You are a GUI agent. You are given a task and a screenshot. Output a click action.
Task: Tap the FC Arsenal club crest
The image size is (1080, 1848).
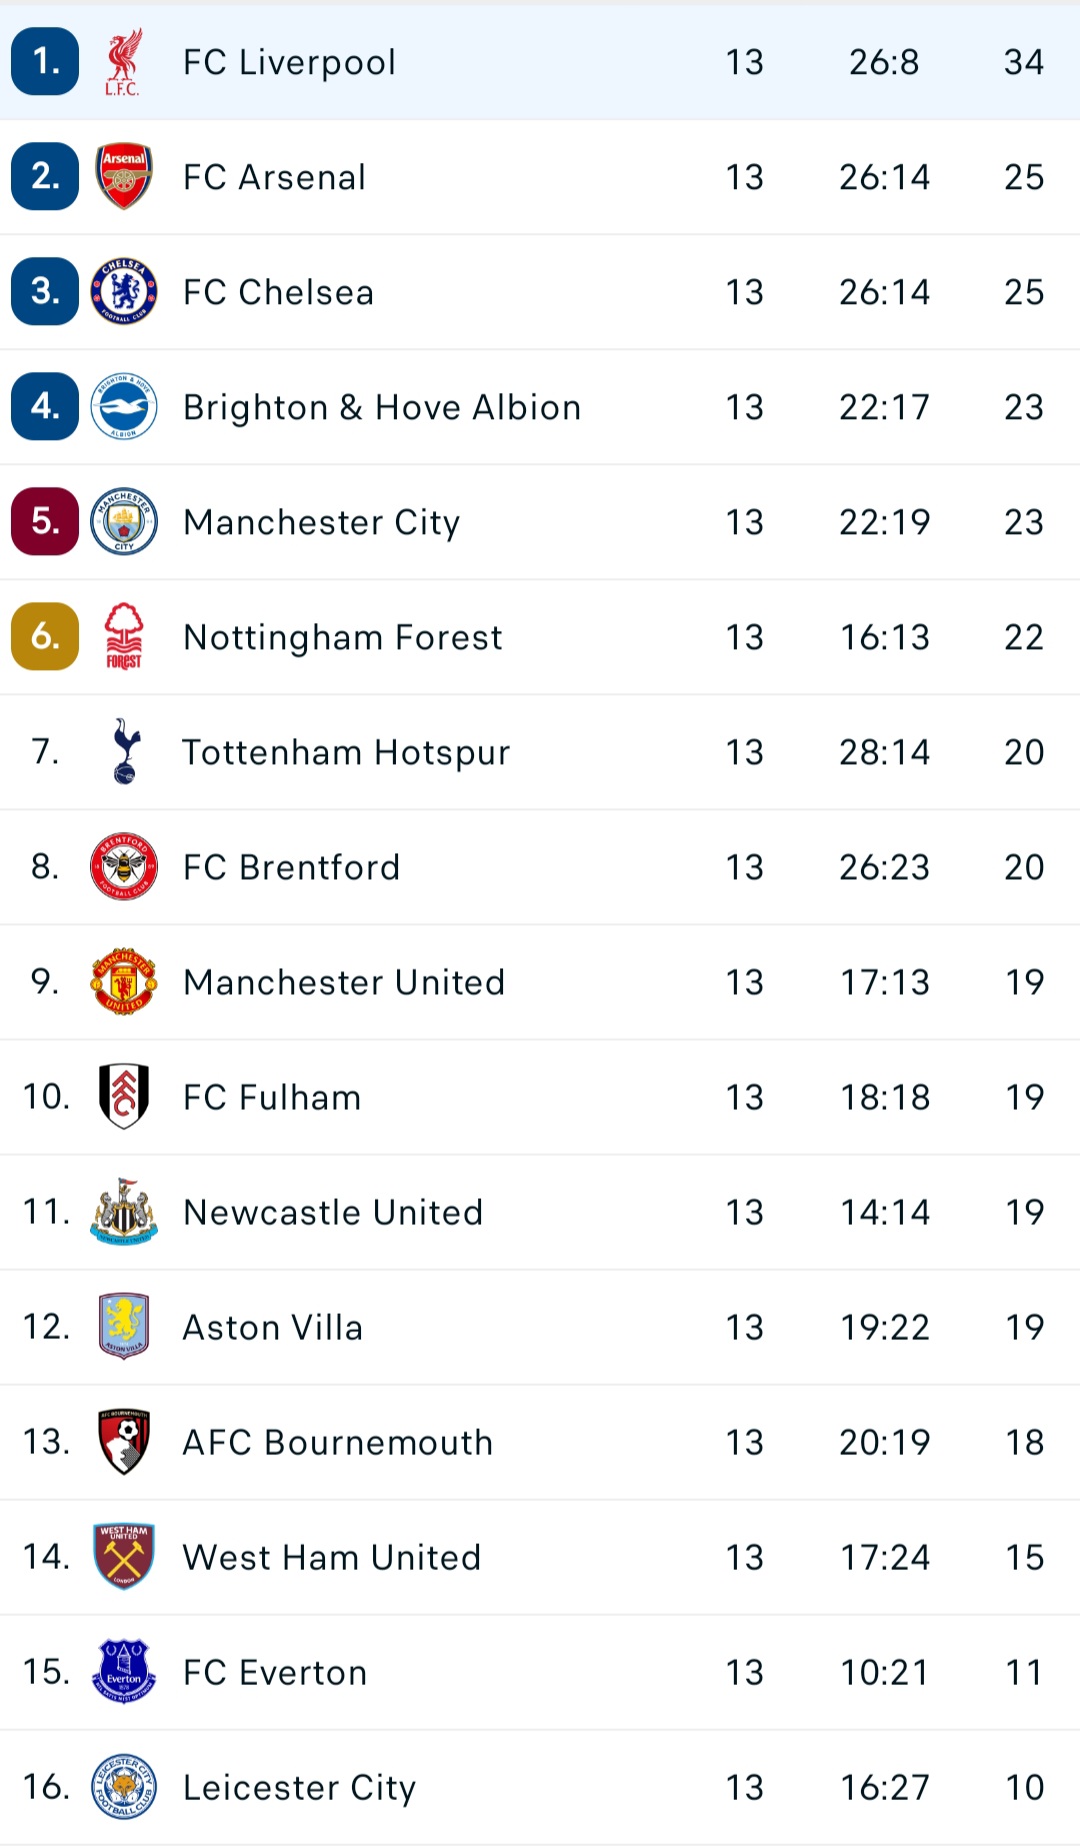124,176
